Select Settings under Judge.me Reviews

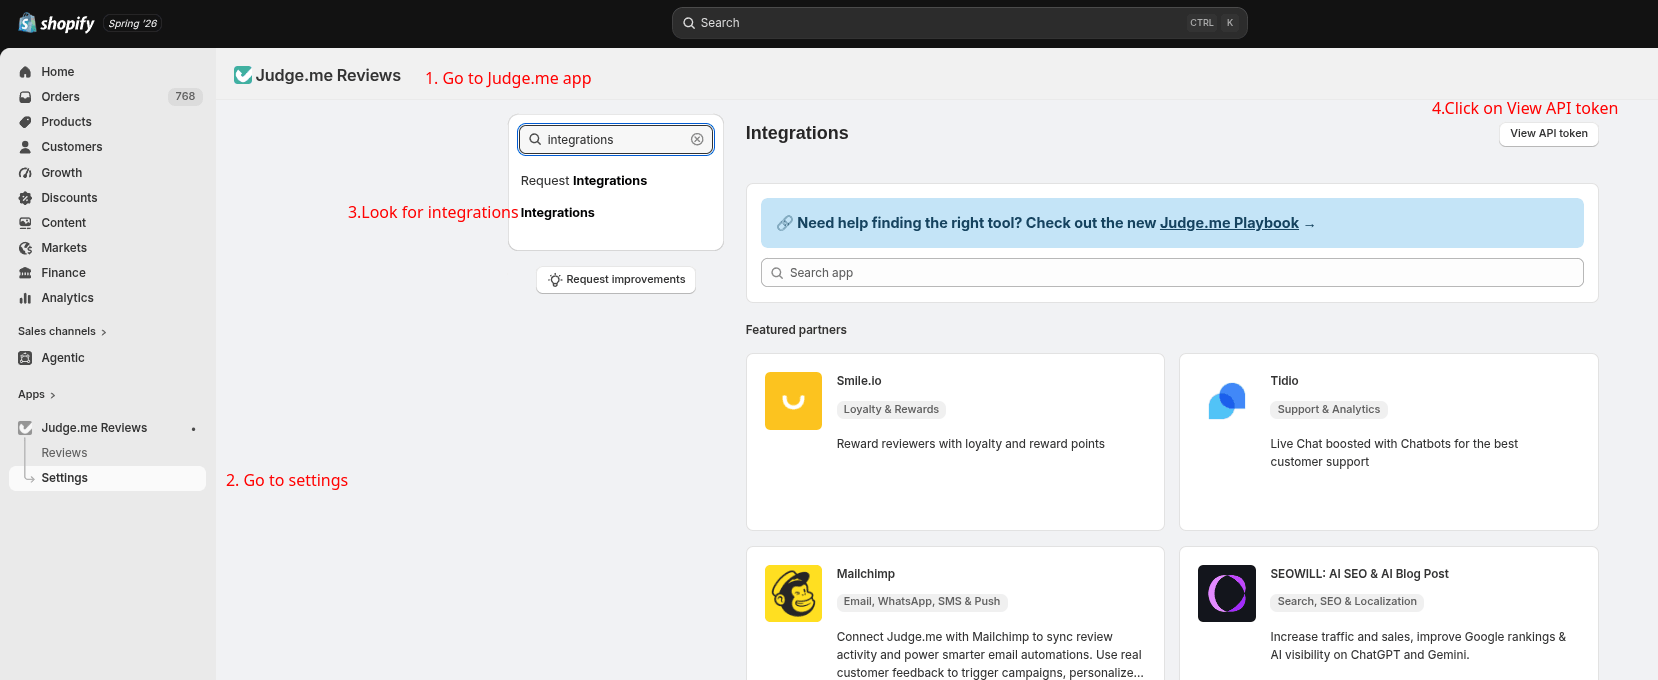[x=108, y=478]
